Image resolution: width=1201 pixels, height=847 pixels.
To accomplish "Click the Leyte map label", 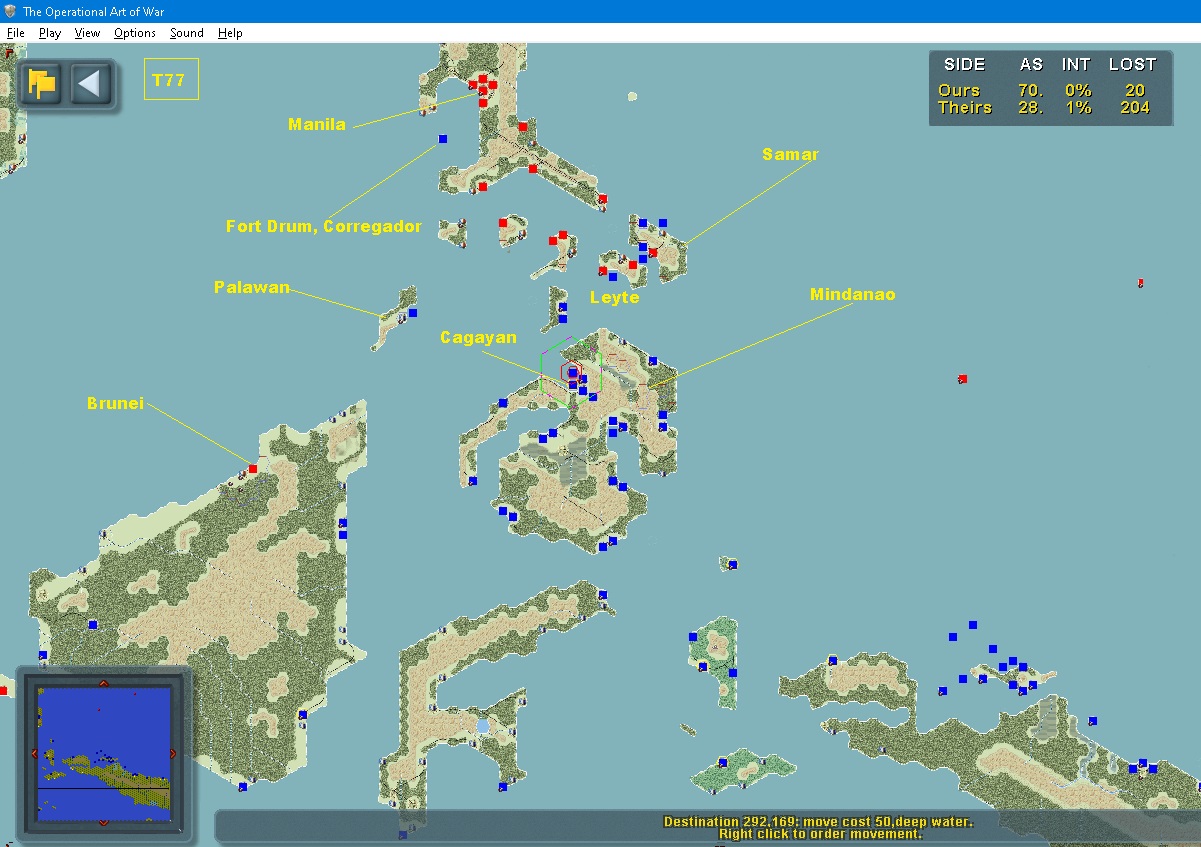I will 614,298.
